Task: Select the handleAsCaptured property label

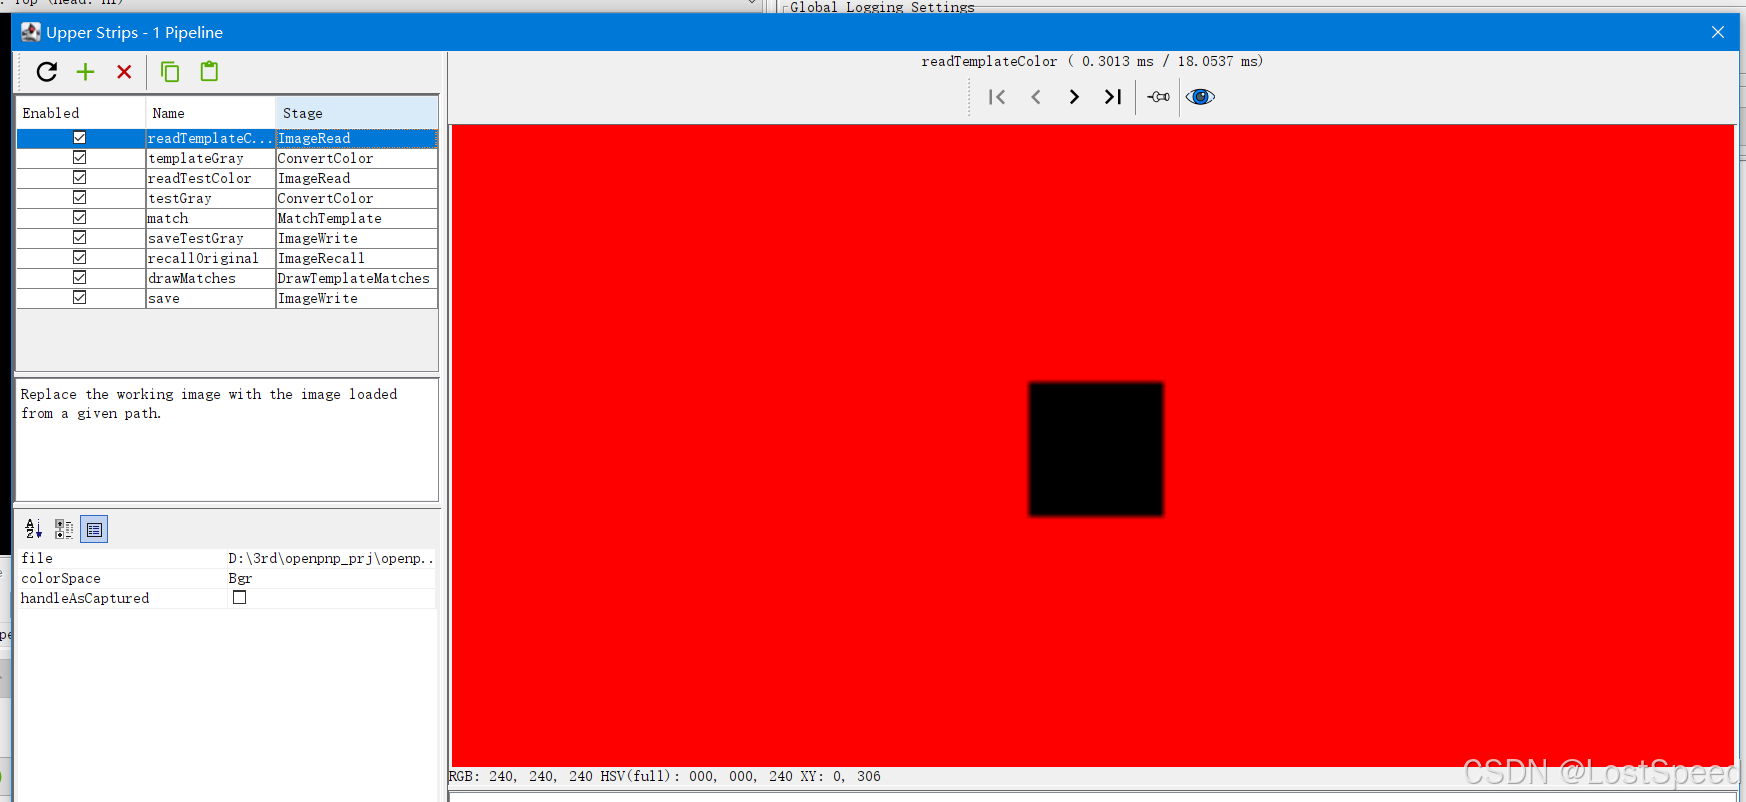Action: (85, 598)
